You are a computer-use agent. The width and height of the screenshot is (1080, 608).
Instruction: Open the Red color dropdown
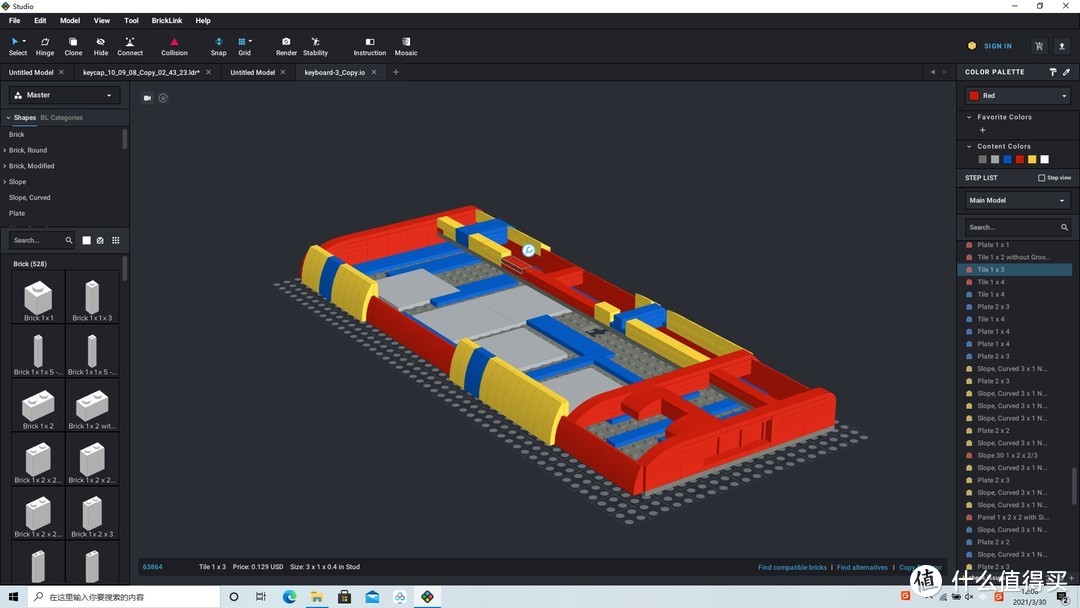coord(1017,96)
